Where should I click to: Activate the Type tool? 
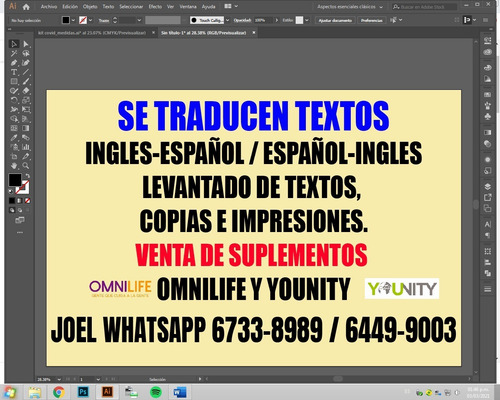(14, 72)
